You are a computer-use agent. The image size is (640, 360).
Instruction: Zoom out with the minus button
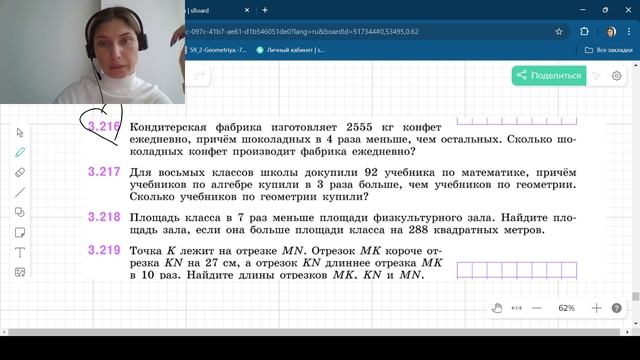[x=536, y=308]
